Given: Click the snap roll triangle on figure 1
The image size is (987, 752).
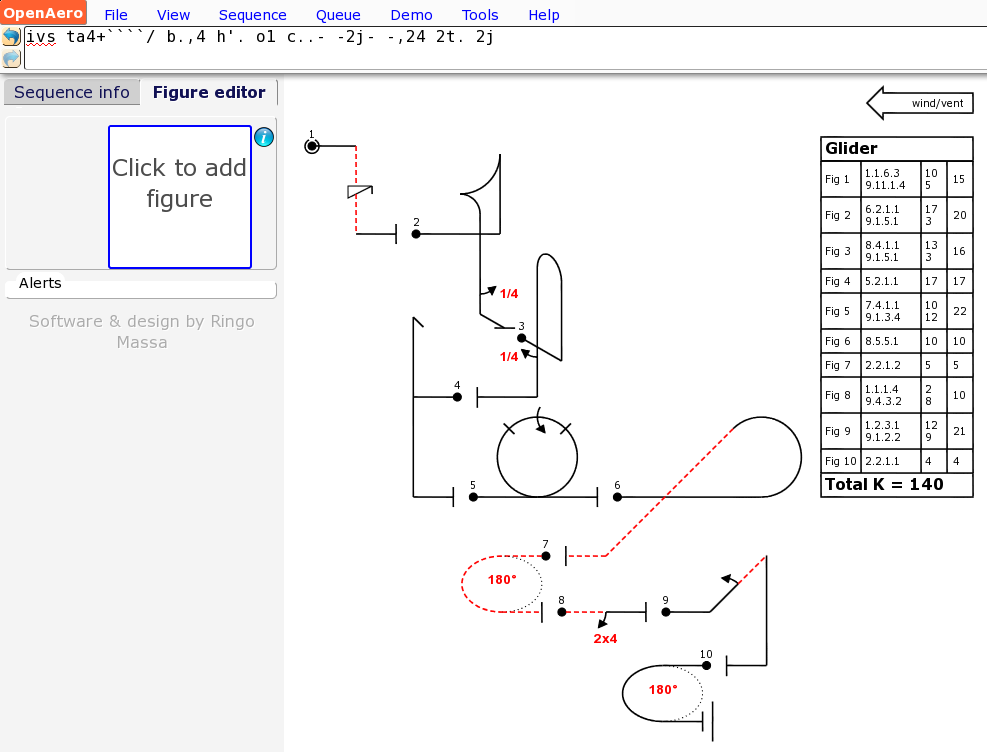Looking at the screenshot, I should tap(360, 191).
